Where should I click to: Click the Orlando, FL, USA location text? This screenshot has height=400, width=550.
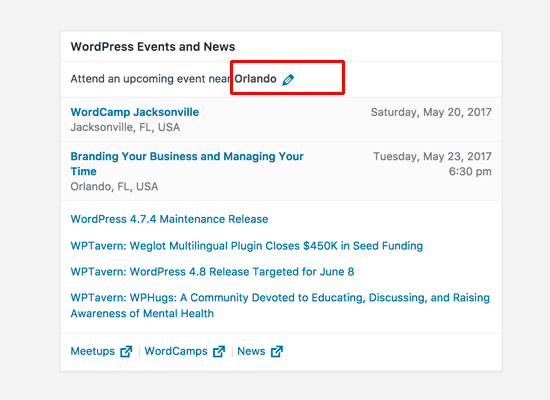coord(114,186)
